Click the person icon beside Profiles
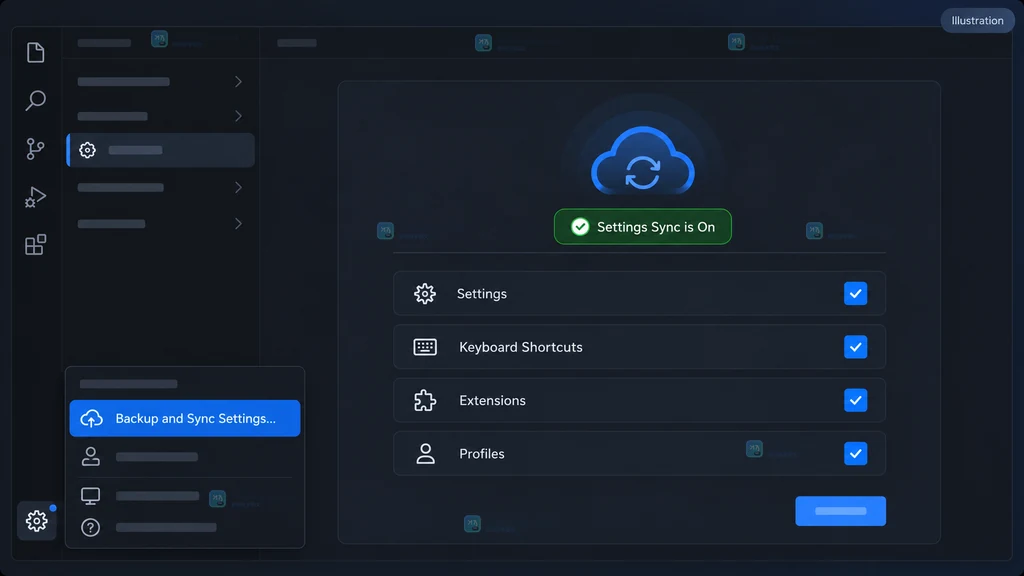This screenshot has width=1024, height=576. (x=425, y=453)
